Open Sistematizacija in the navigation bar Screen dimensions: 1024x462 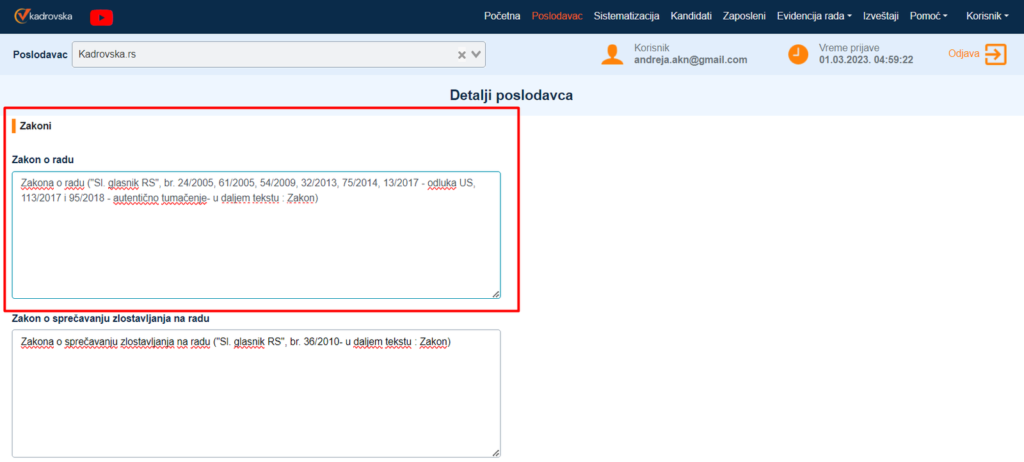(626, 17)
